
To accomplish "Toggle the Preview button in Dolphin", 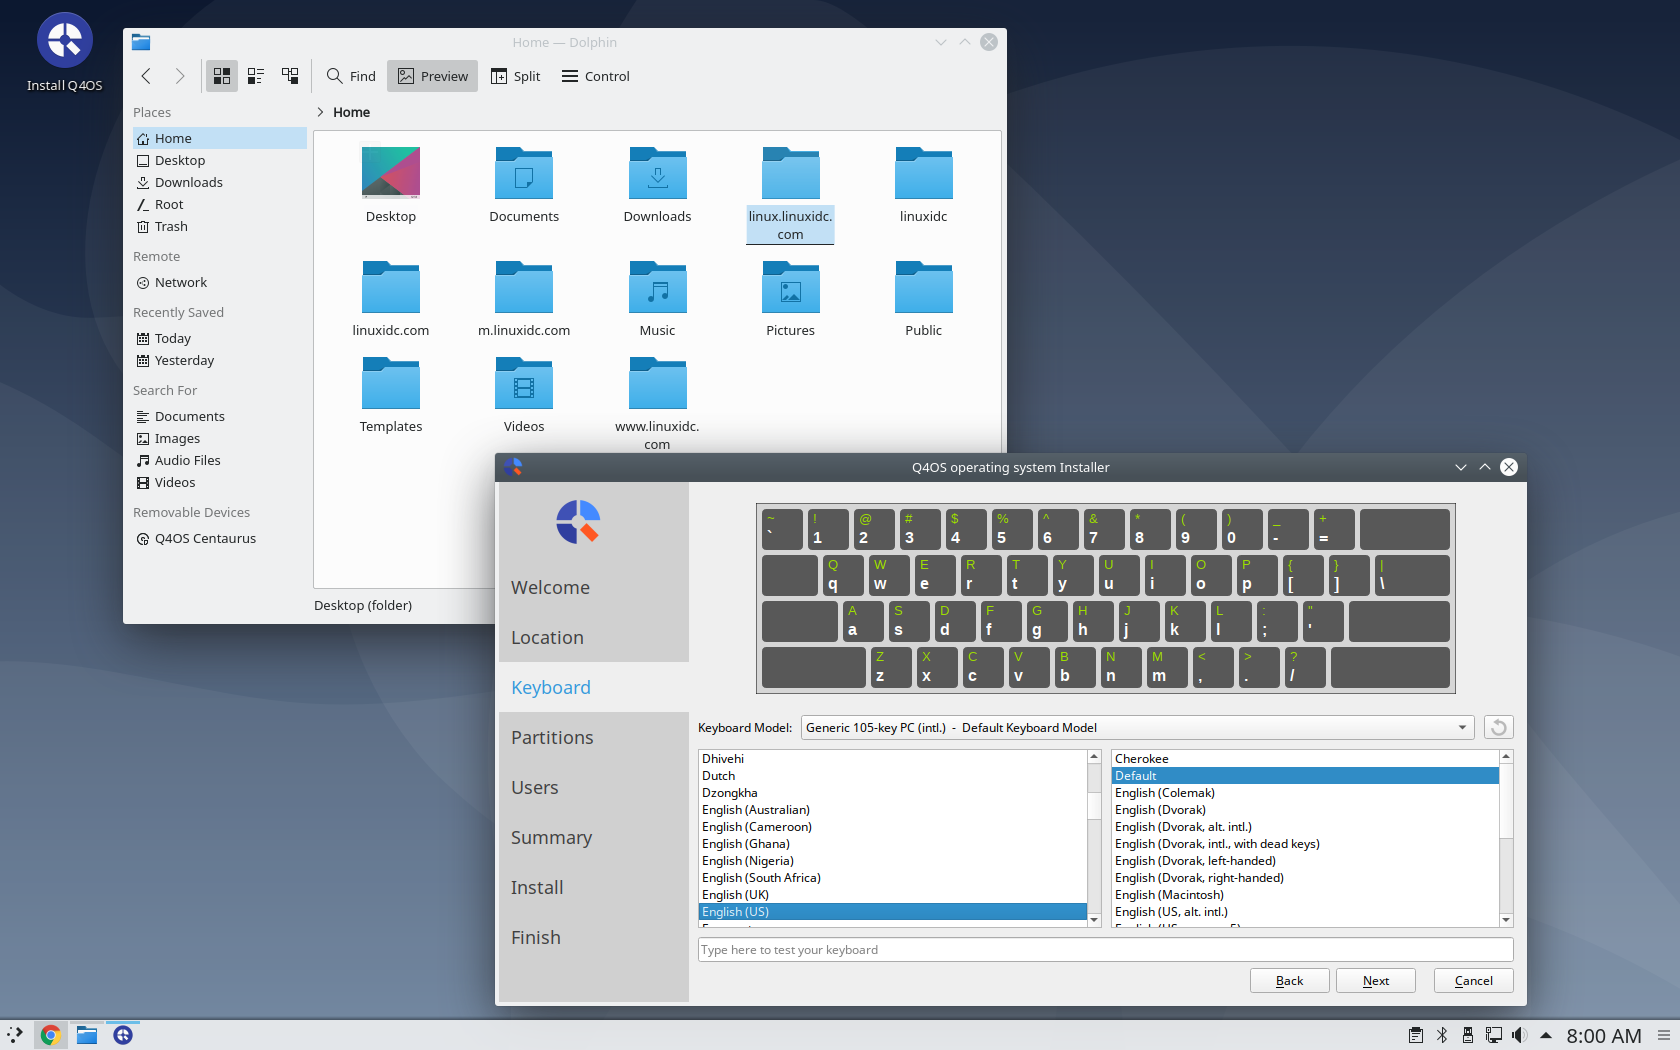I will tap(433, 76).
